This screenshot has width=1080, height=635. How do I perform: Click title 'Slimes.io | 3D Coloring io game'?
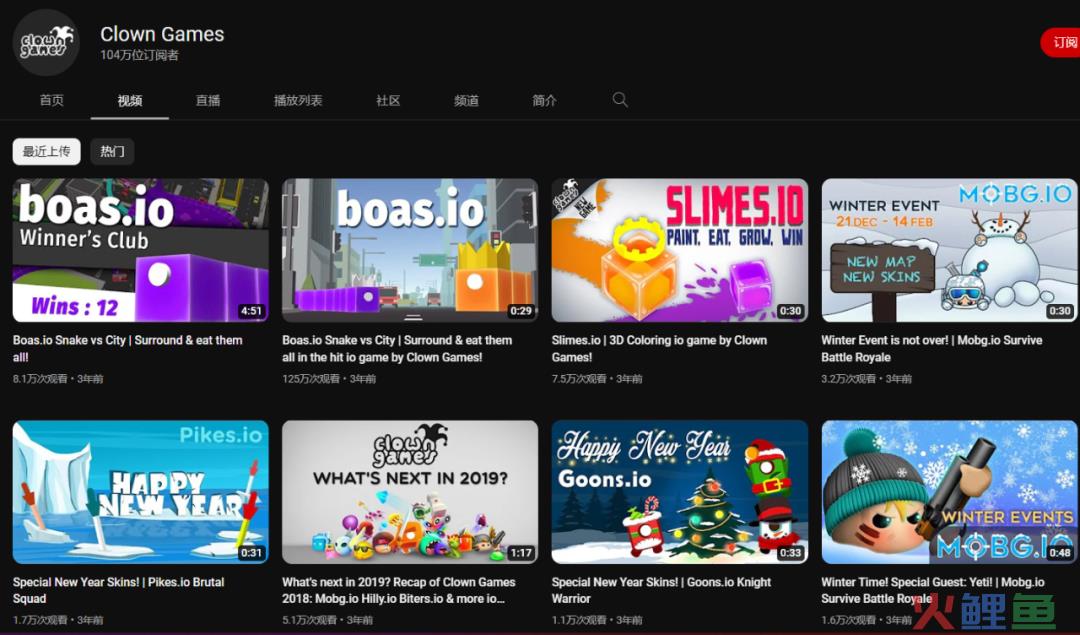point(659,348)
